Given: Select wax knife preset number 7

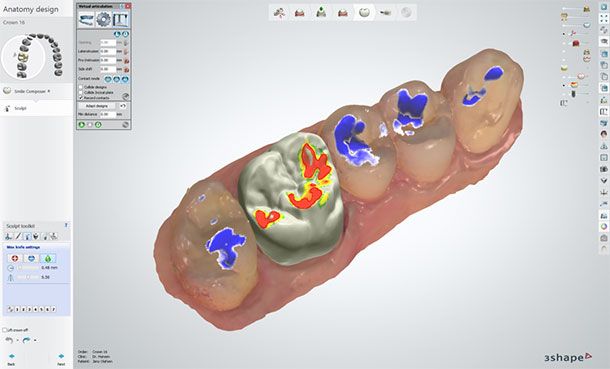Looking at the screenshot, I should [53, 310].
